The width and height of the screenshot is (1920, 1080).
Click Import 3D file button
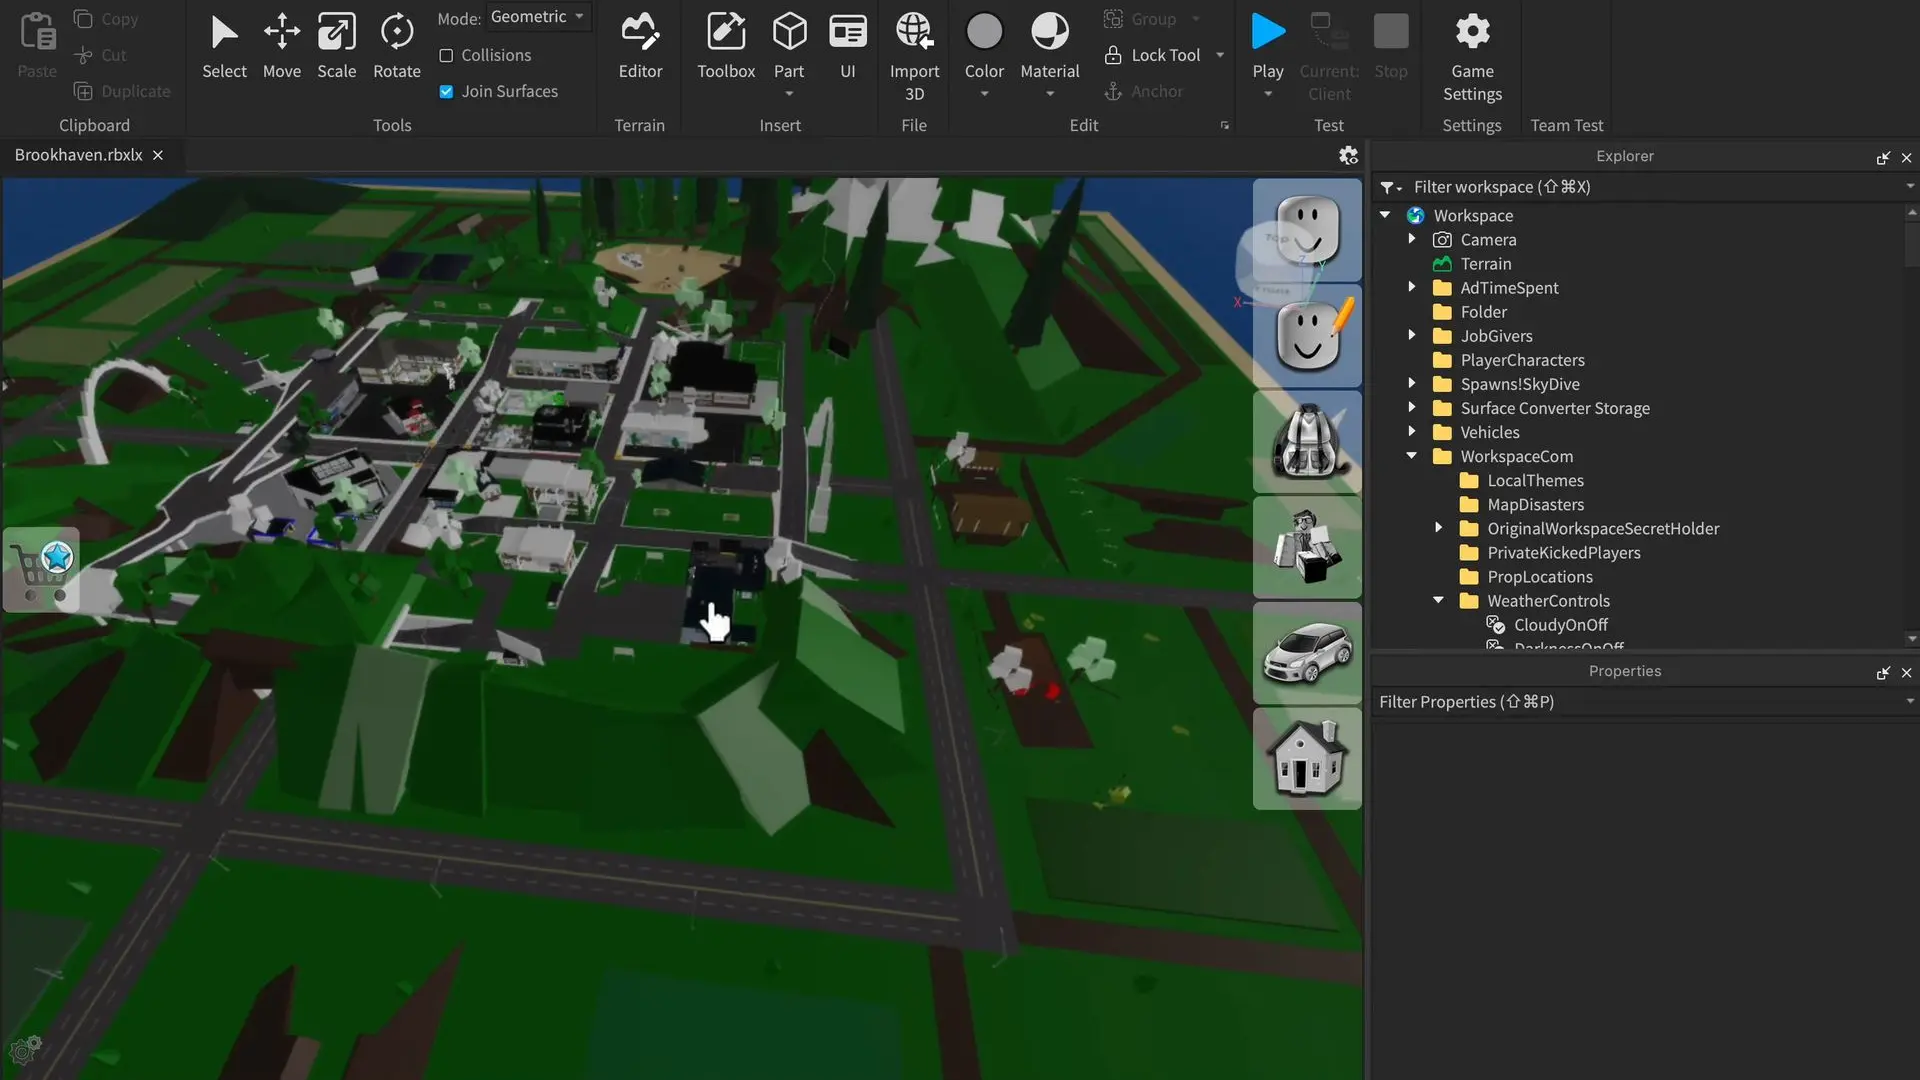pyautogui.click(x=914, y=56)
